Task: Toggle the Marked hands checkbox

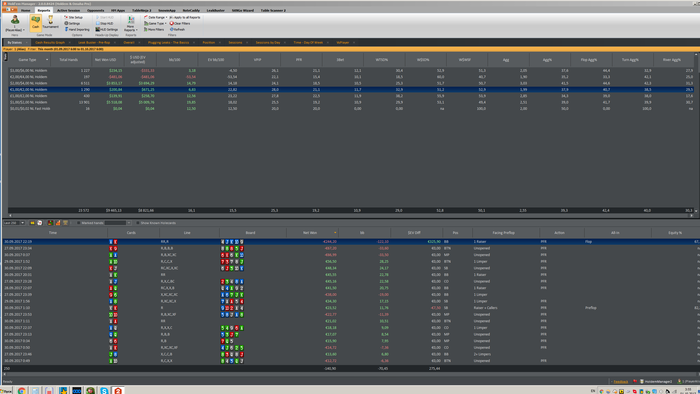Action: click(x=79, y=223)
